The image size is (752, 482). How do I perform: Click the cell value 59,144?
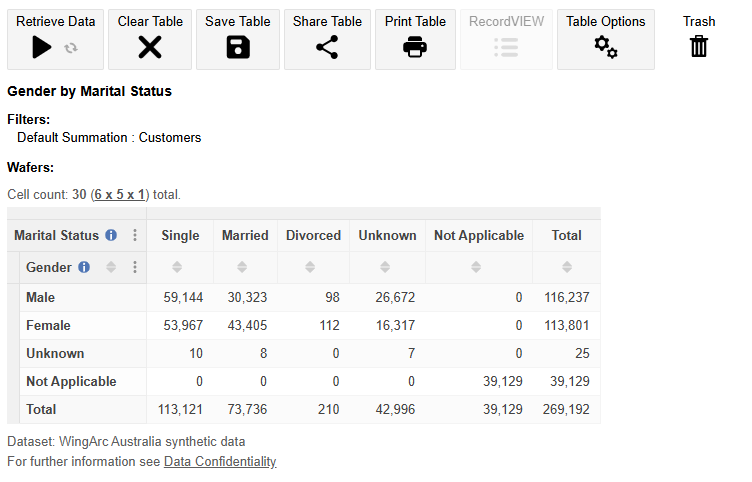tap(183, 297)
